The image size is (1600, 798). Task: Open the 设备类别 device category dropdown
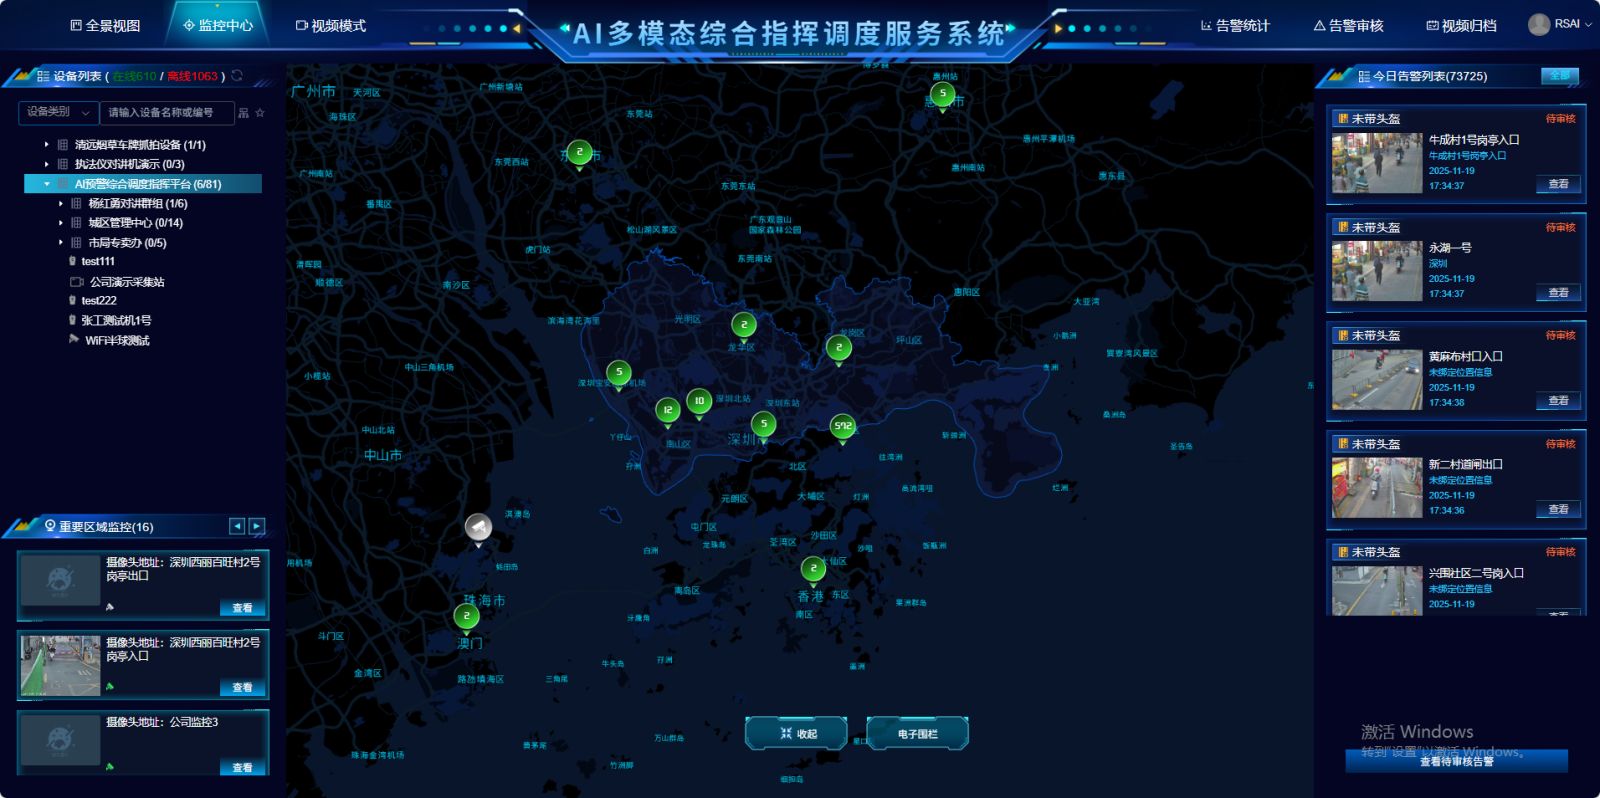(x=58, y=112)
